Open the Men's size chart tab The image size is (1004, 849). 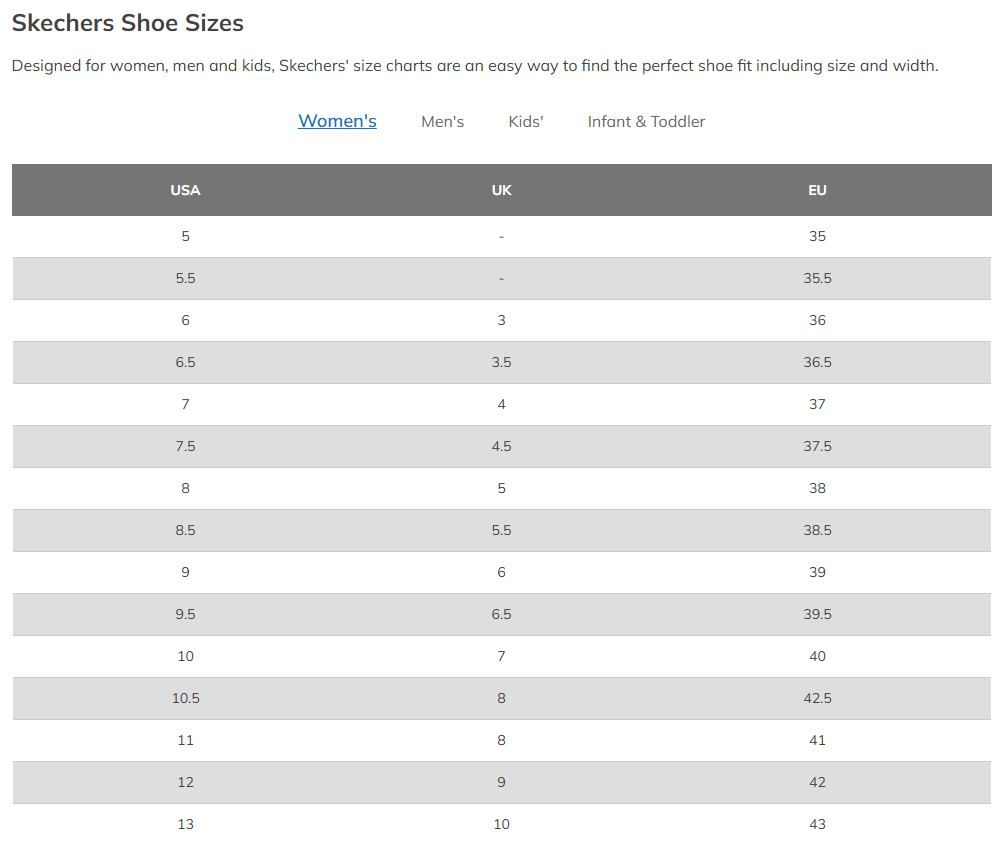click(442, 122)
